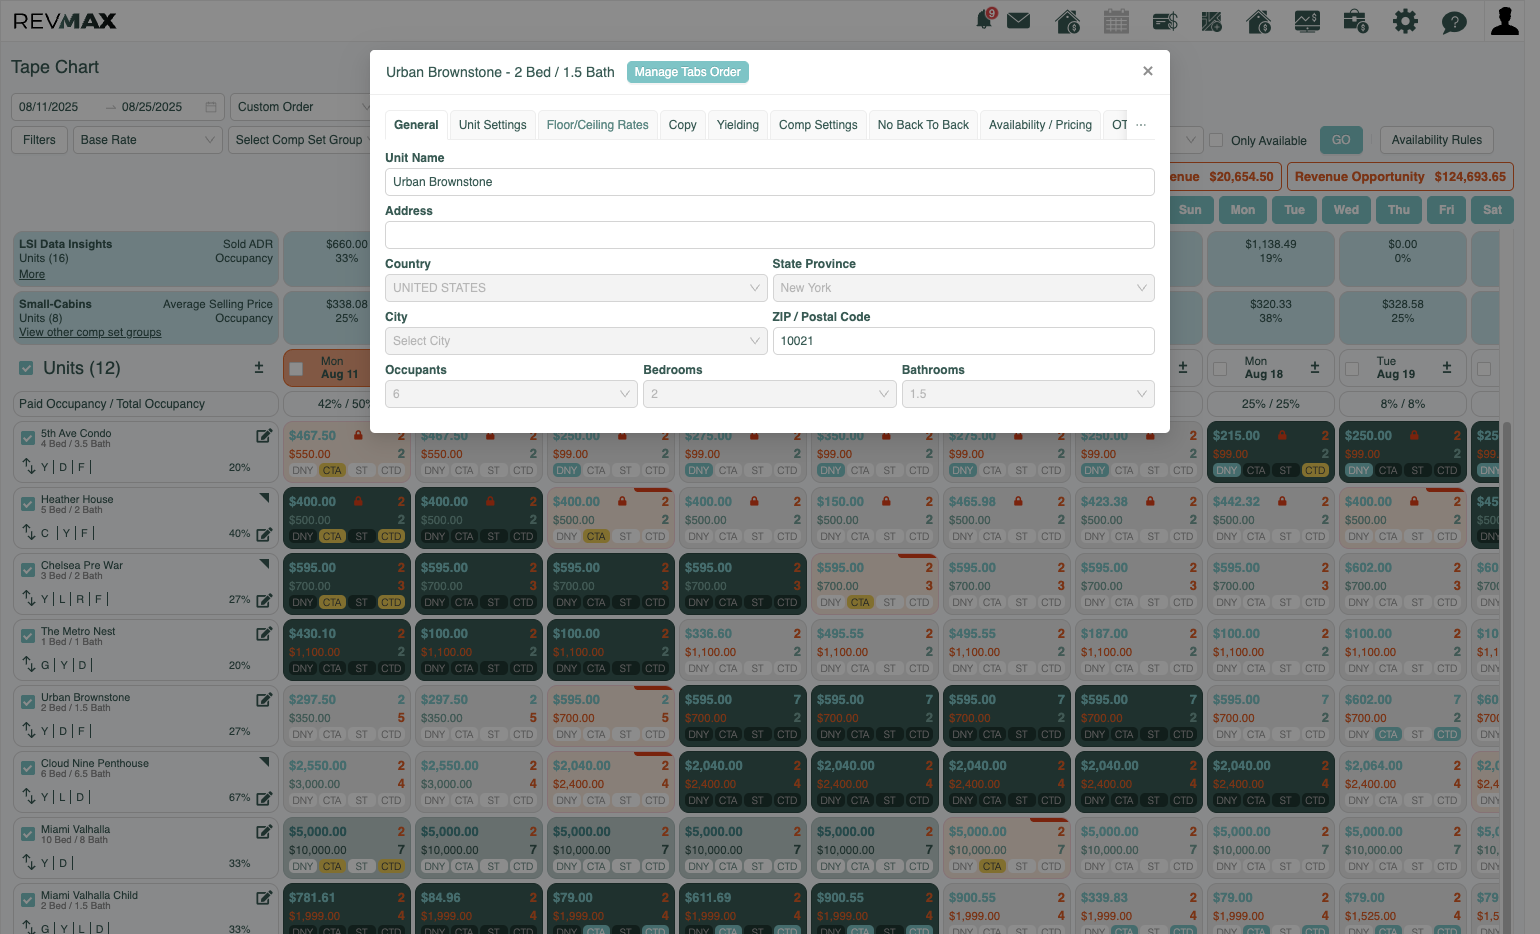
Task: Enable the Only Available checkbox
Action: click(x=1217, y=140)
